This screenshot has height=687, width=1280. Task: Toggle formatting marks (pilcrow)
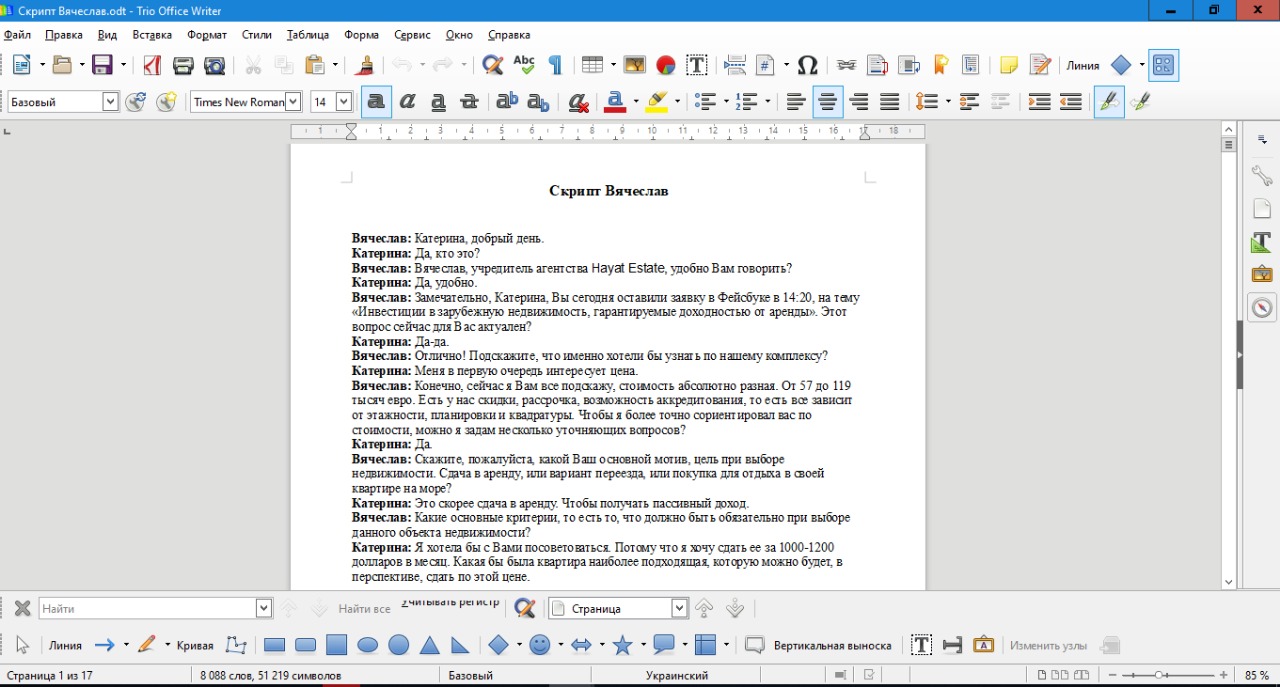coord(555,66)
